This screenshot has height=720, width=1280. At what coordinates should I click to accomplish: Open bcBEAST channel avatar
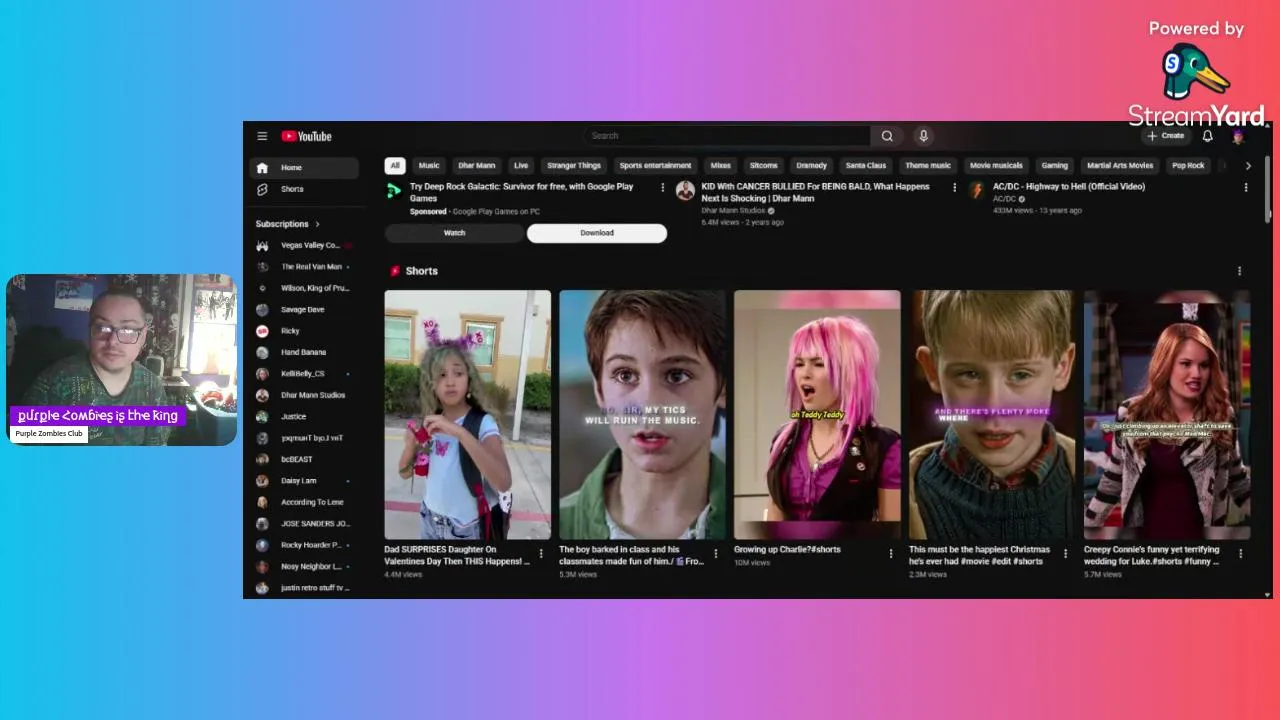pos(262,460)
